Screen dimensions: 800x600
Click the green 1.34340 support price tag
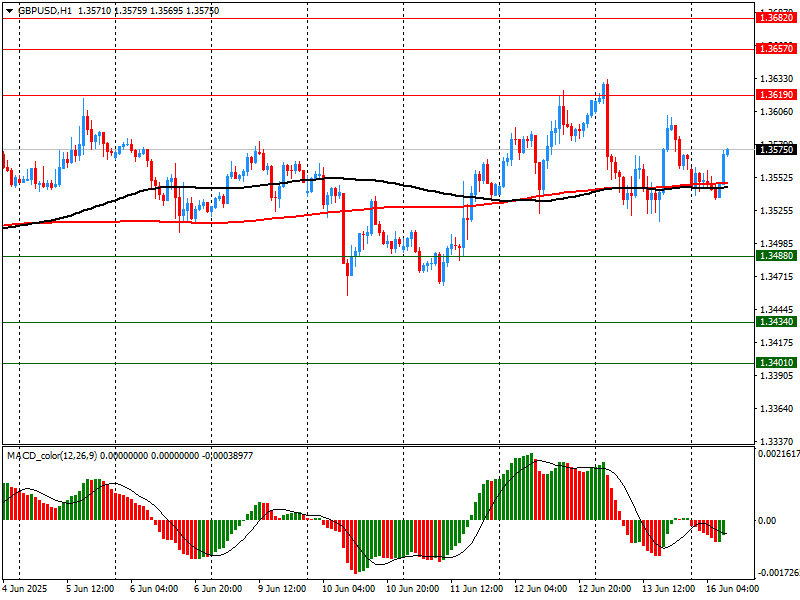pos(776,322)
